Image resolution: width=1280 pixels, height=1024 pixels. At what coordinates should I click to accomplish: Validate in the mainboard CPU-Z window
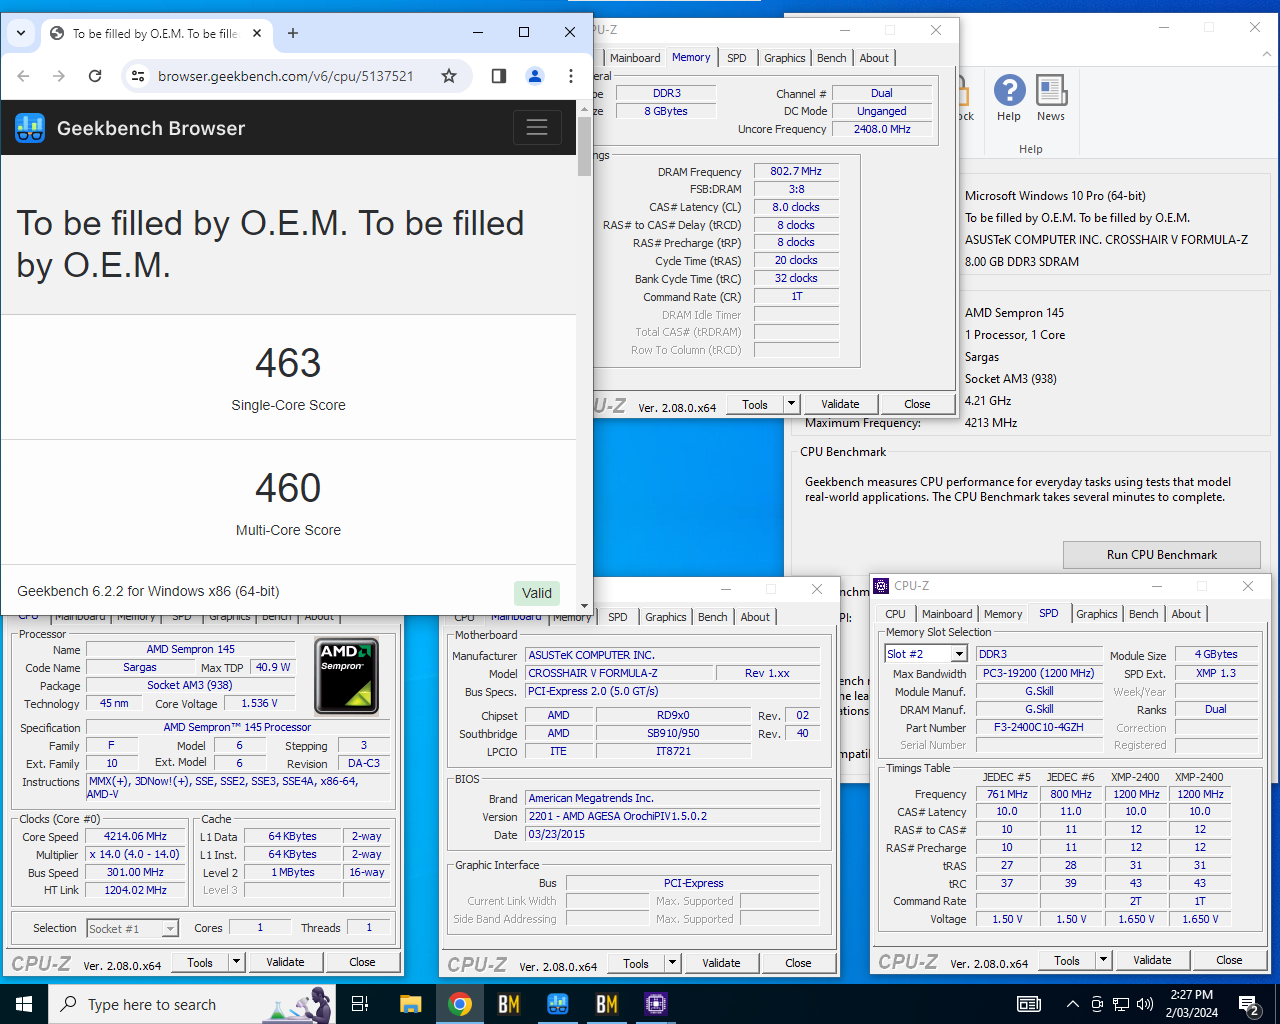(721, 963)
